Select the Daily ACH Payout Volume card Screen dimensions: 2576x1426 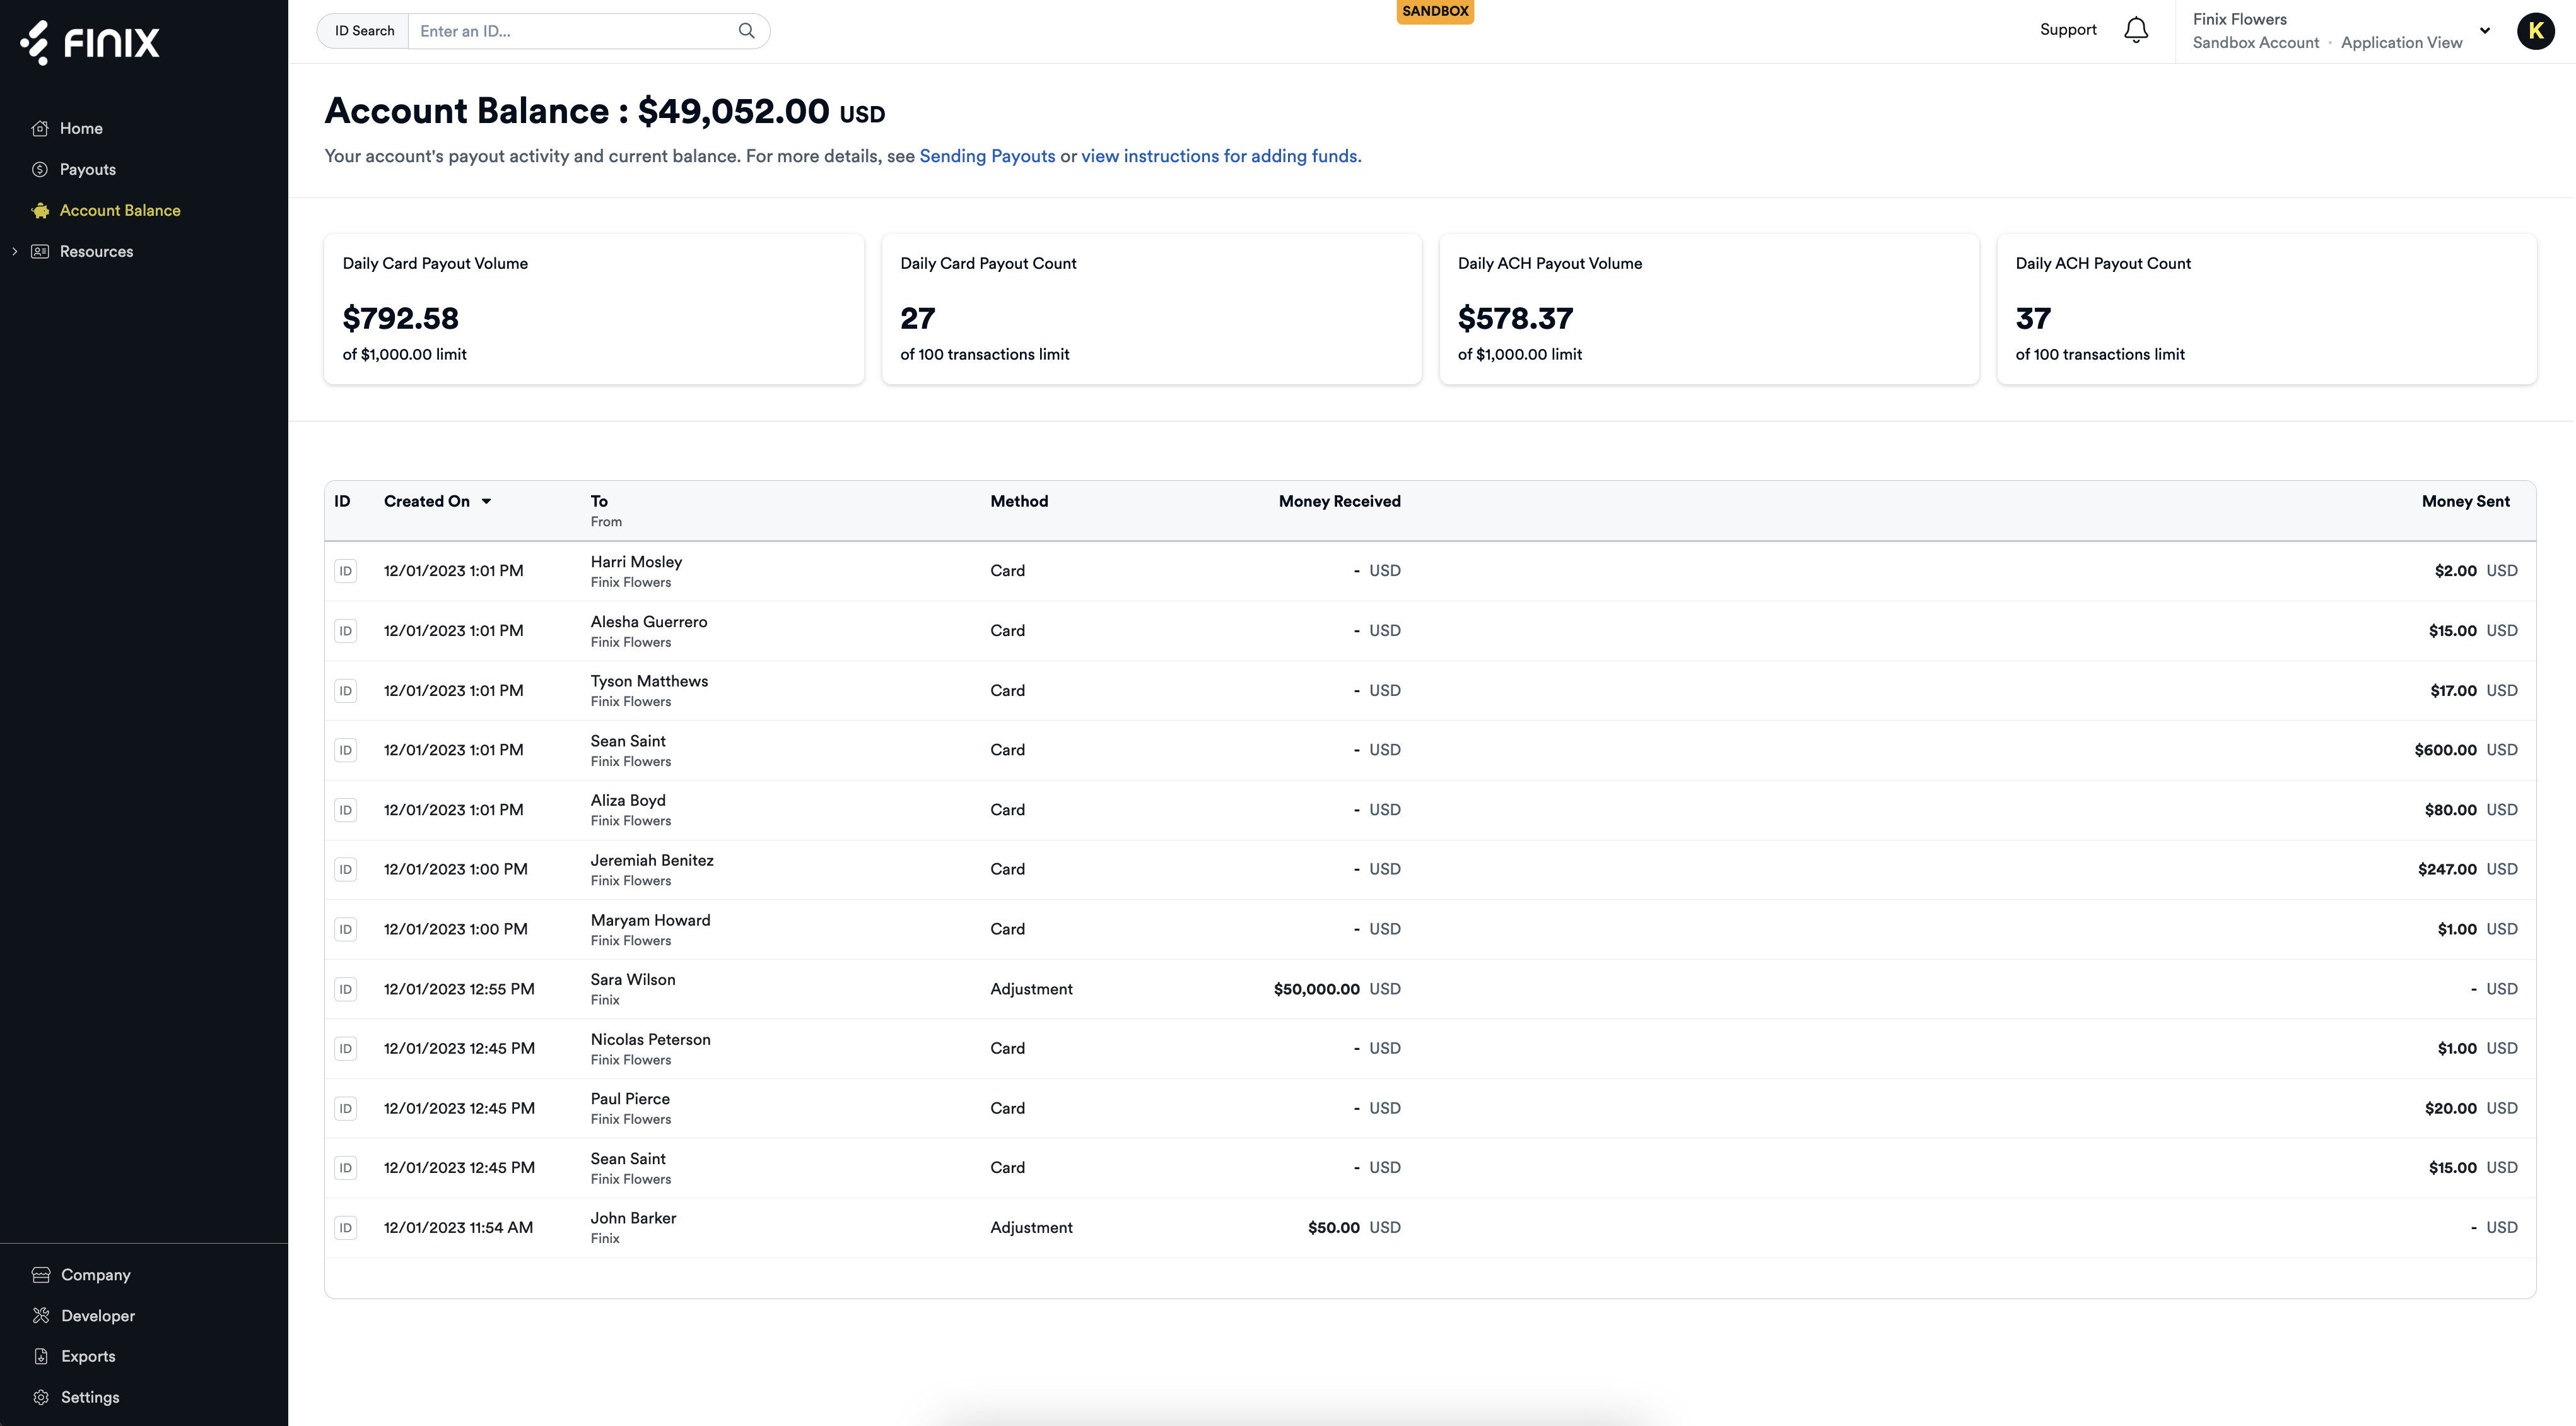click(1709, 309)
